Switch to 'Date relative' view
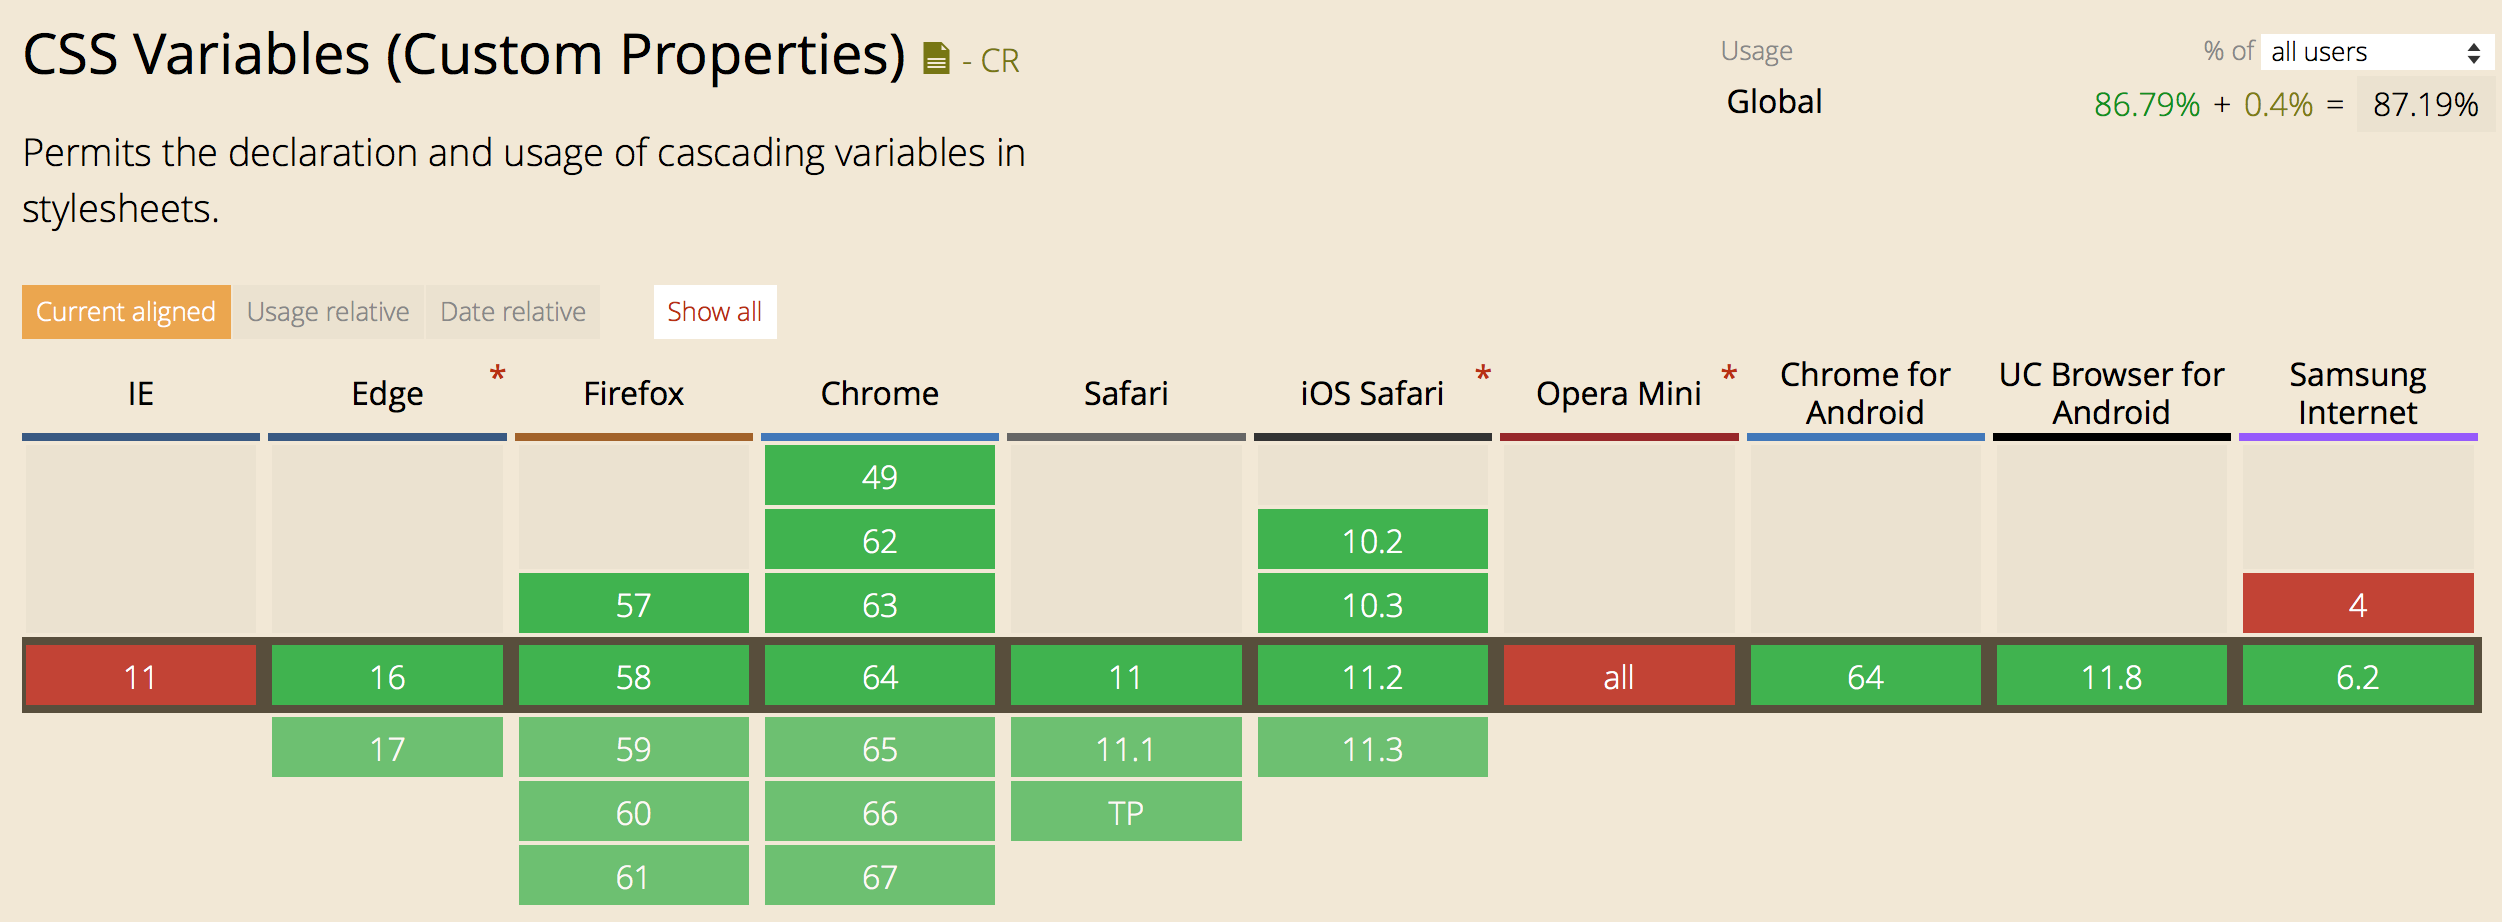 [x=511, y=311]
